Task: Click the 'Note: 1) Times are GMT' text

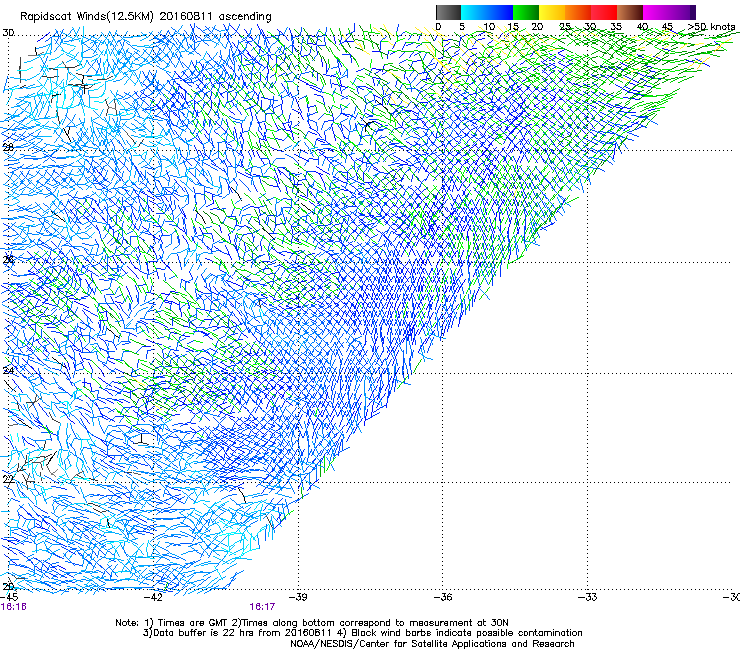Action: click(x=172, y=623)
